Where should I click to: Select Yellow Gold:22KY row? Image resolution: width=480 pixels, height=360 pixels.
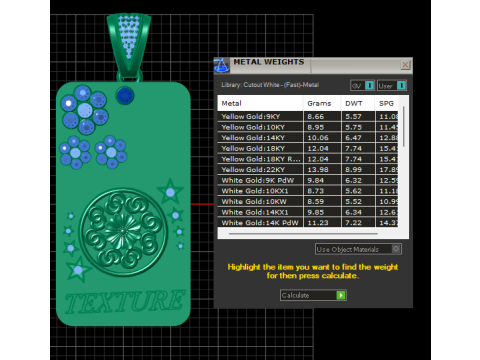point(308,170)
